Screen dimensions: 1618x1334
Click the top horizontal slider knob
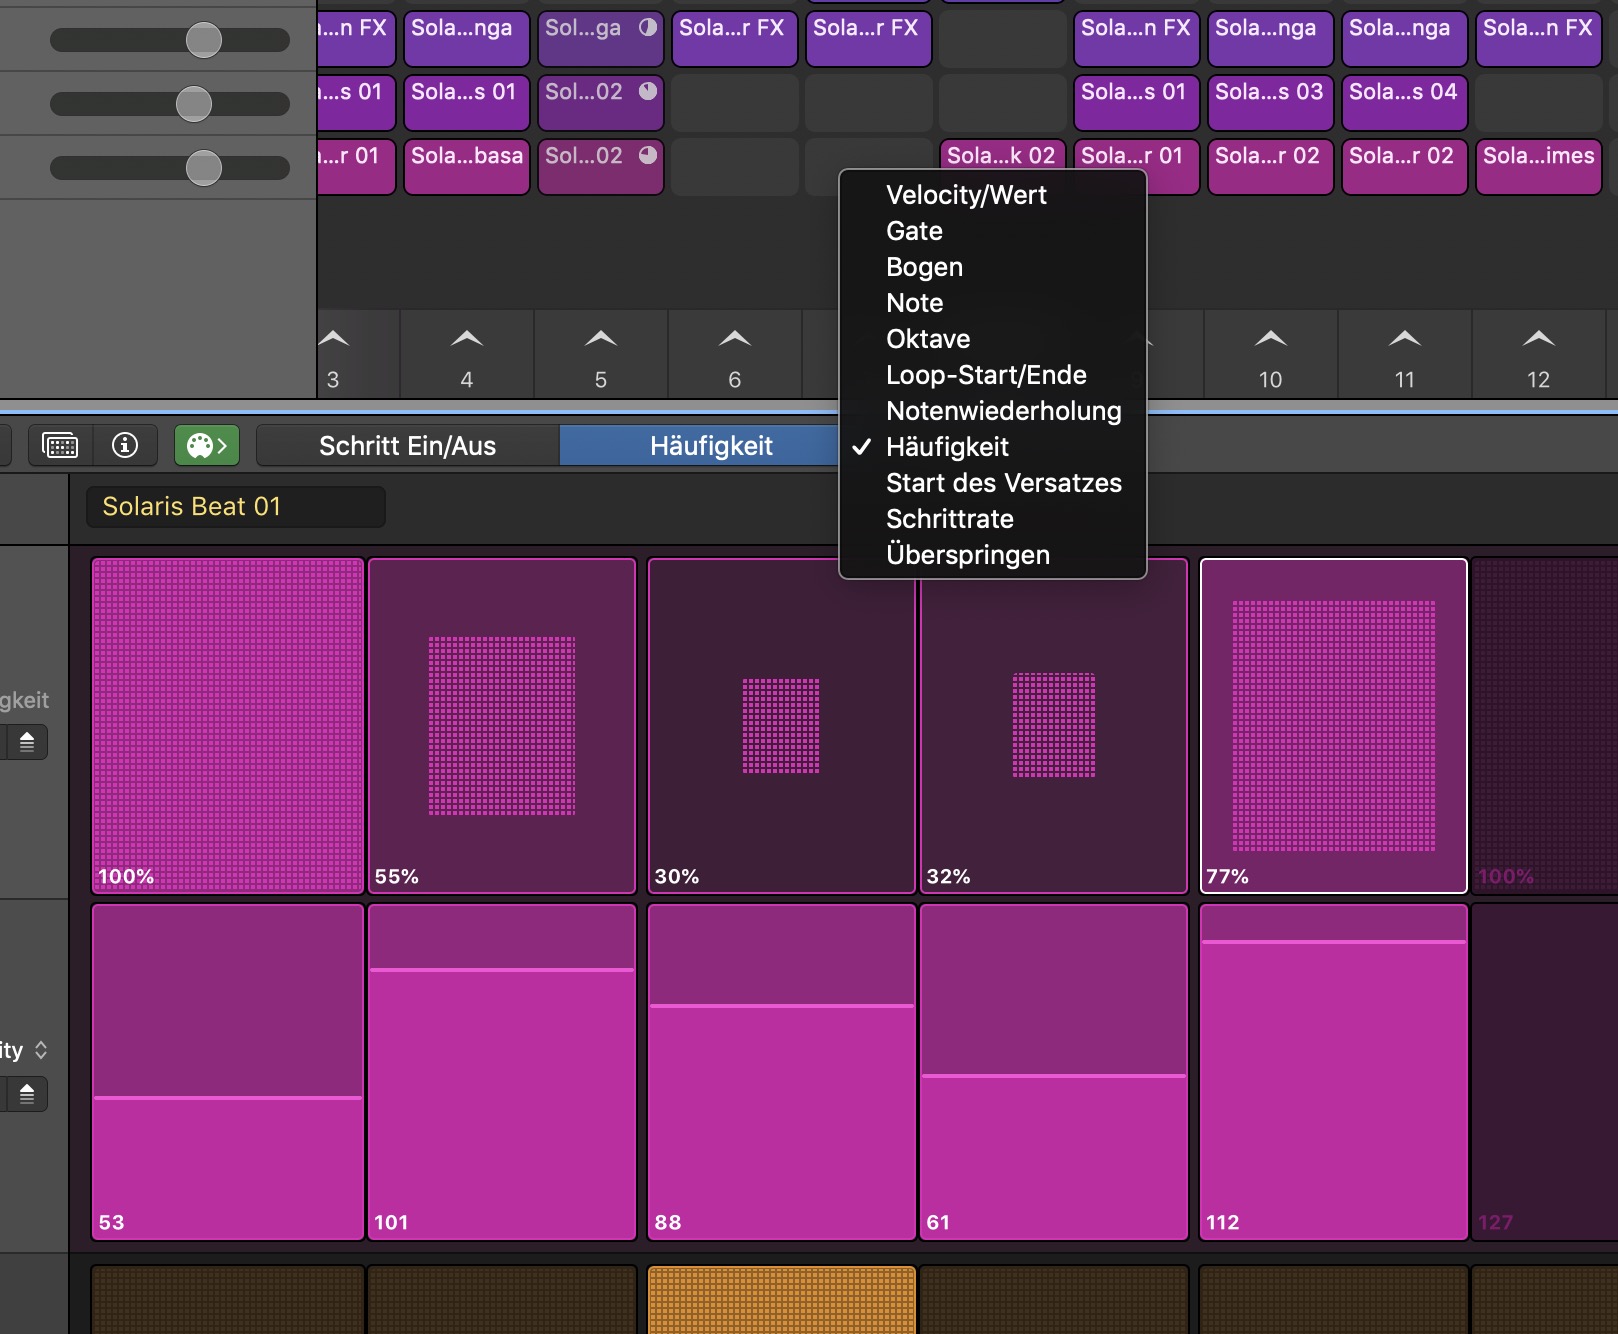[x=205, y=38]
